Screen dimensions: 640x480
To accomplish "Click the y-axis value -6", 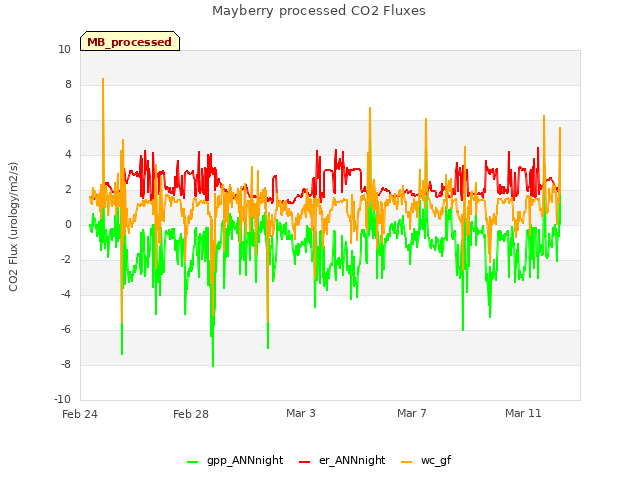I will (66, 329).
